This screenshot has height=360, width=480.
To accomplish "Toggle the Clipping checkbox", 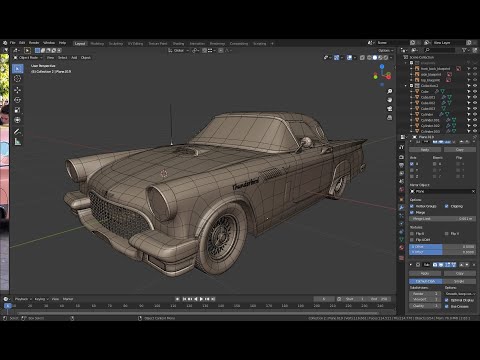I will (x=447, y=206).
